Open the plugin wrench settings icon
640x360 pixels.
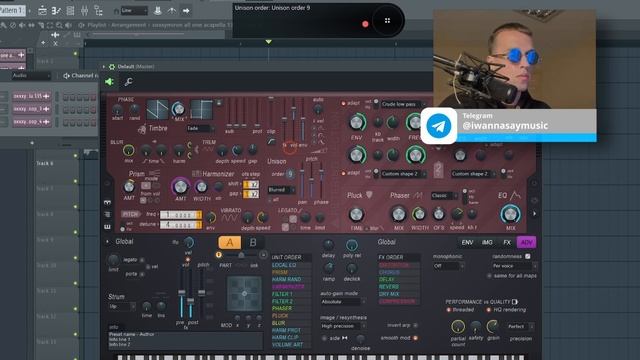pos(129,82)
